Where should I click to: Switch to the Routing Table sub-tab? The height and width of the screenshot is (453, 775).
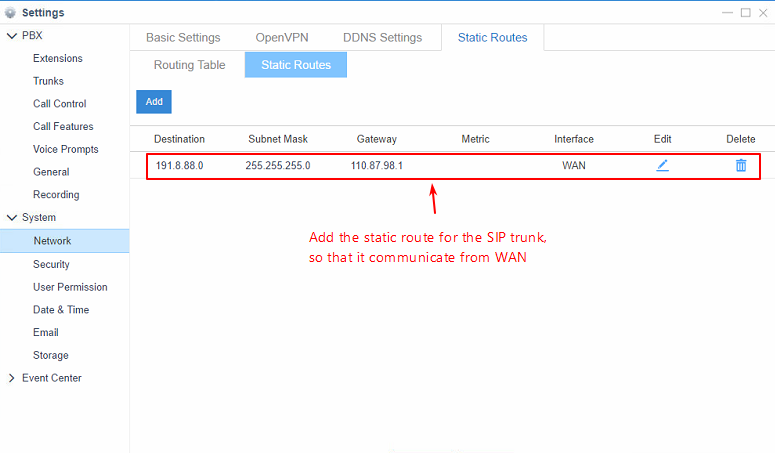189,65
